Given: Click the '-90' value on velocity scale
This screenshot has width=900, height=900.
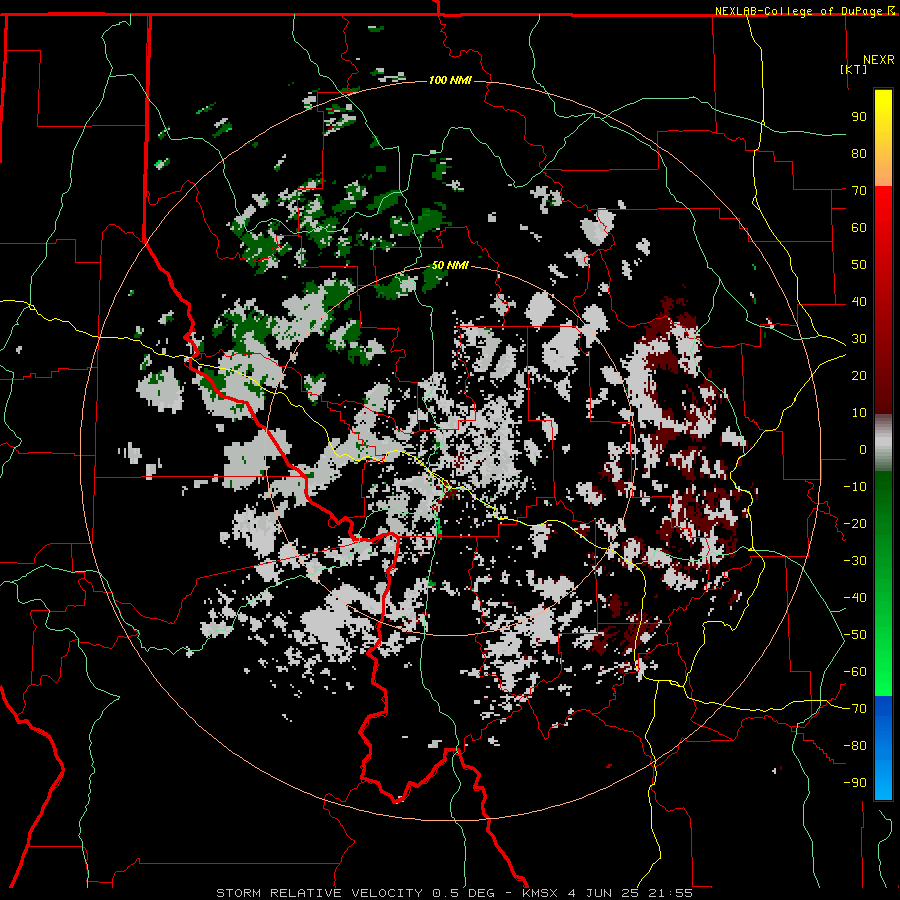Looking at the screenshot, I should tap(855, 783).
